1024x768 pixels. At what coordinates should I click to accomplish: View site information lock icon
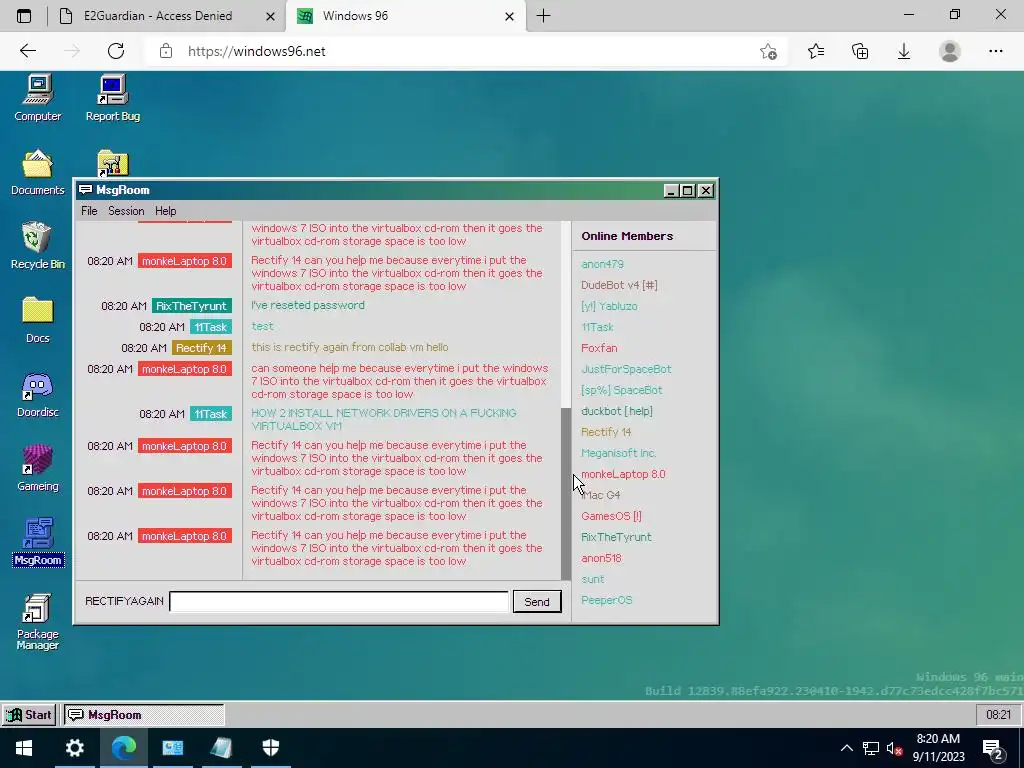pos(166,51)
